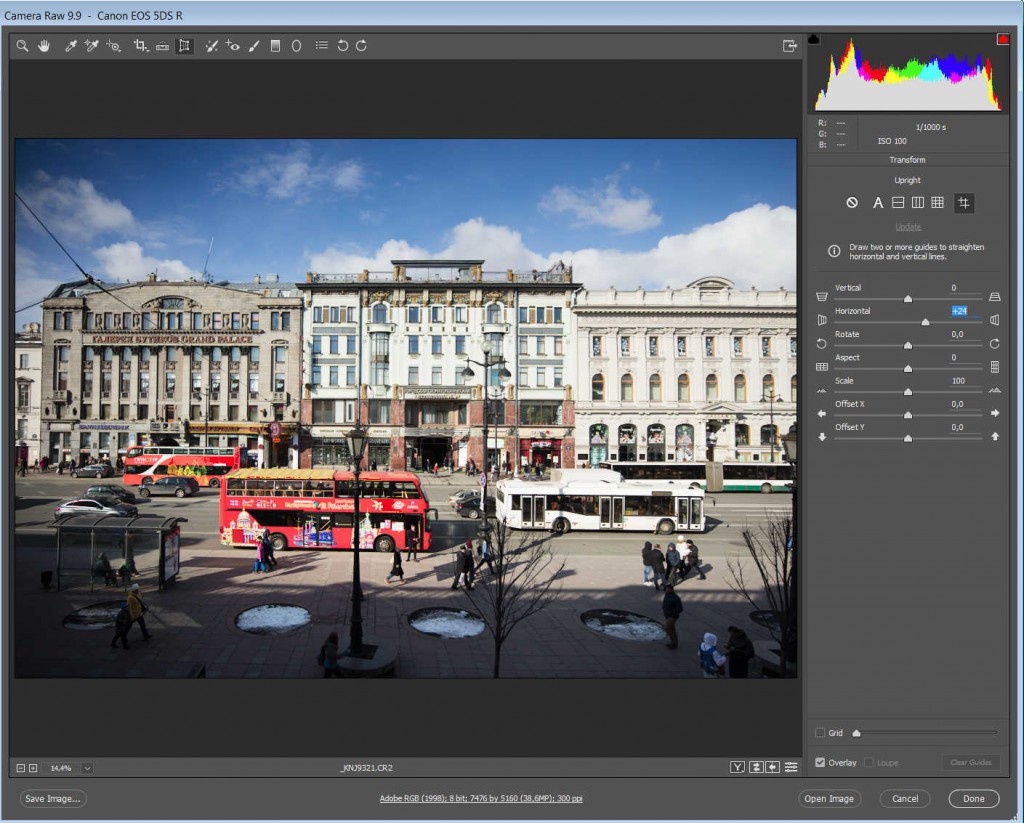Open workflow options link Adobe RGB
1024x823 pixels.
[x=481, y=799]
